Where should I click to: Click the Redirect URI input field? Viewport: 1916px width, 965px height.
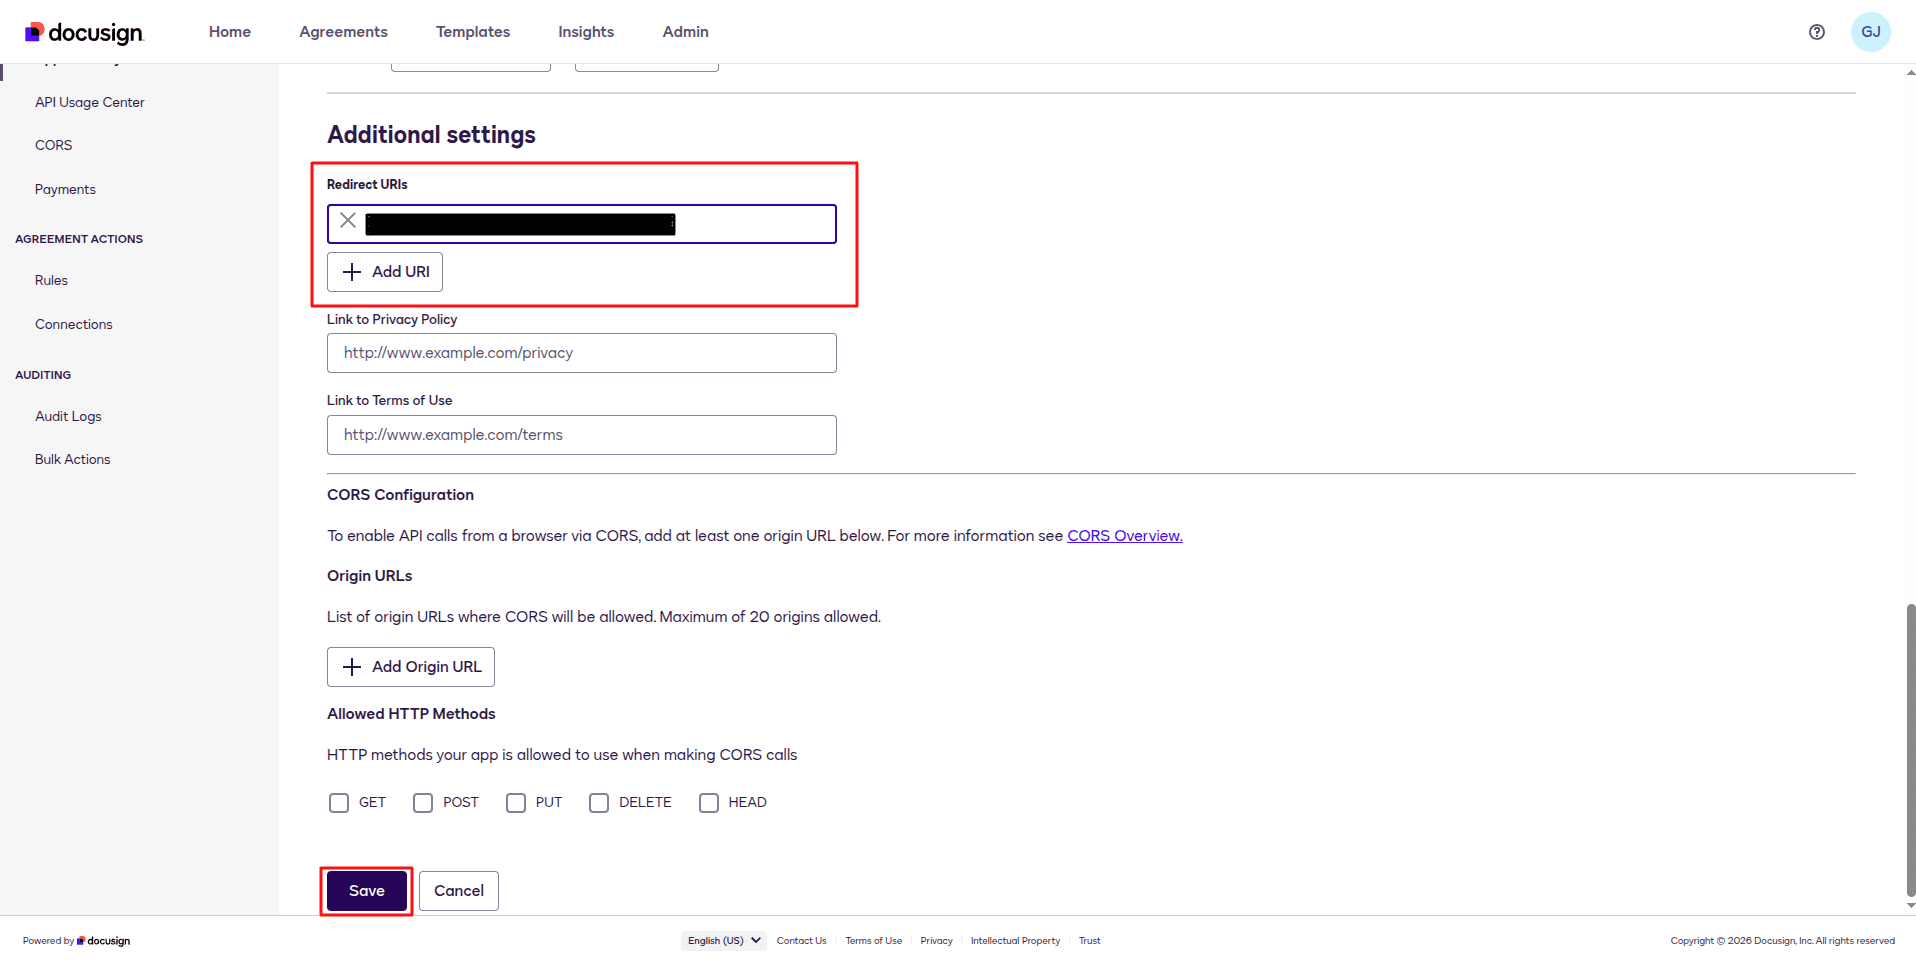coord(582,224)
